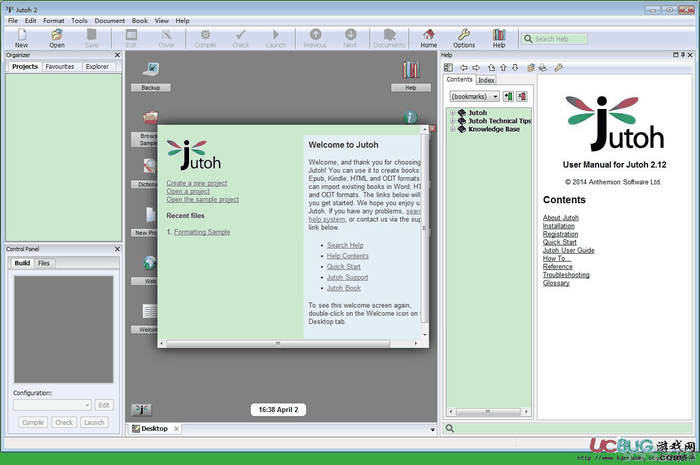Screen dimensions: 700x465
Task: Click the Jutoh dragonfly icon on desktop bottom
Action: [x=142, y=410]
